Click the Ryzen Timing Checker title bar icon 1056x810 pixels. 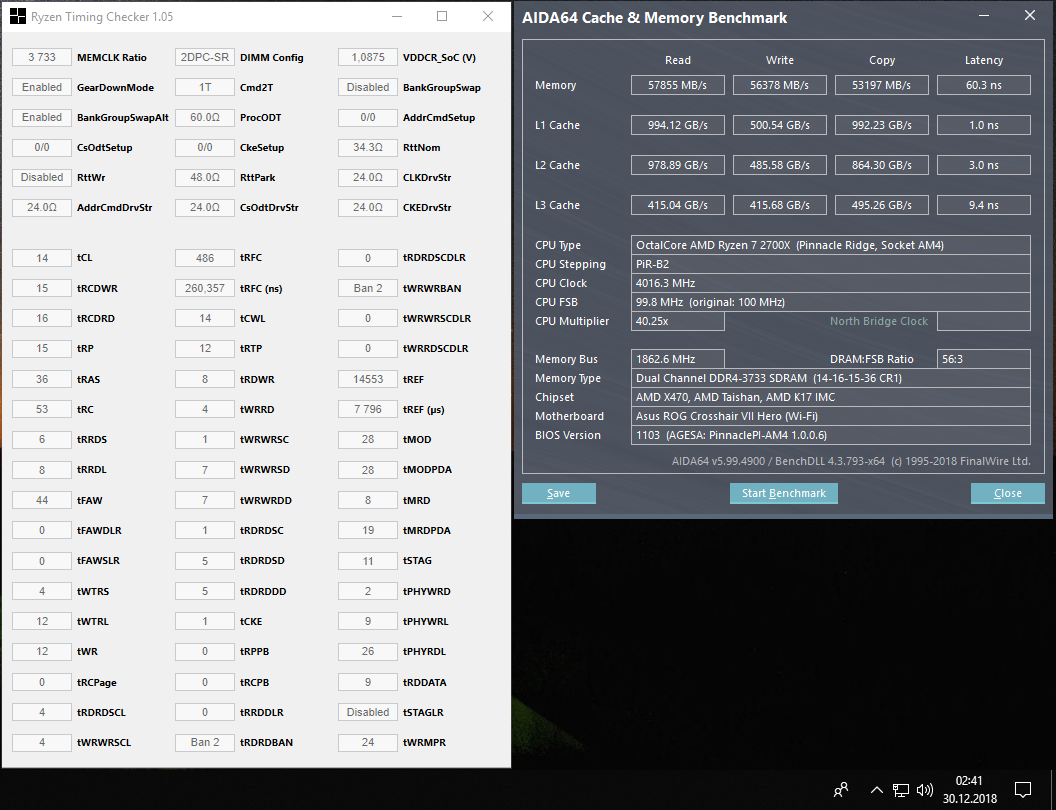click(18, 16)
